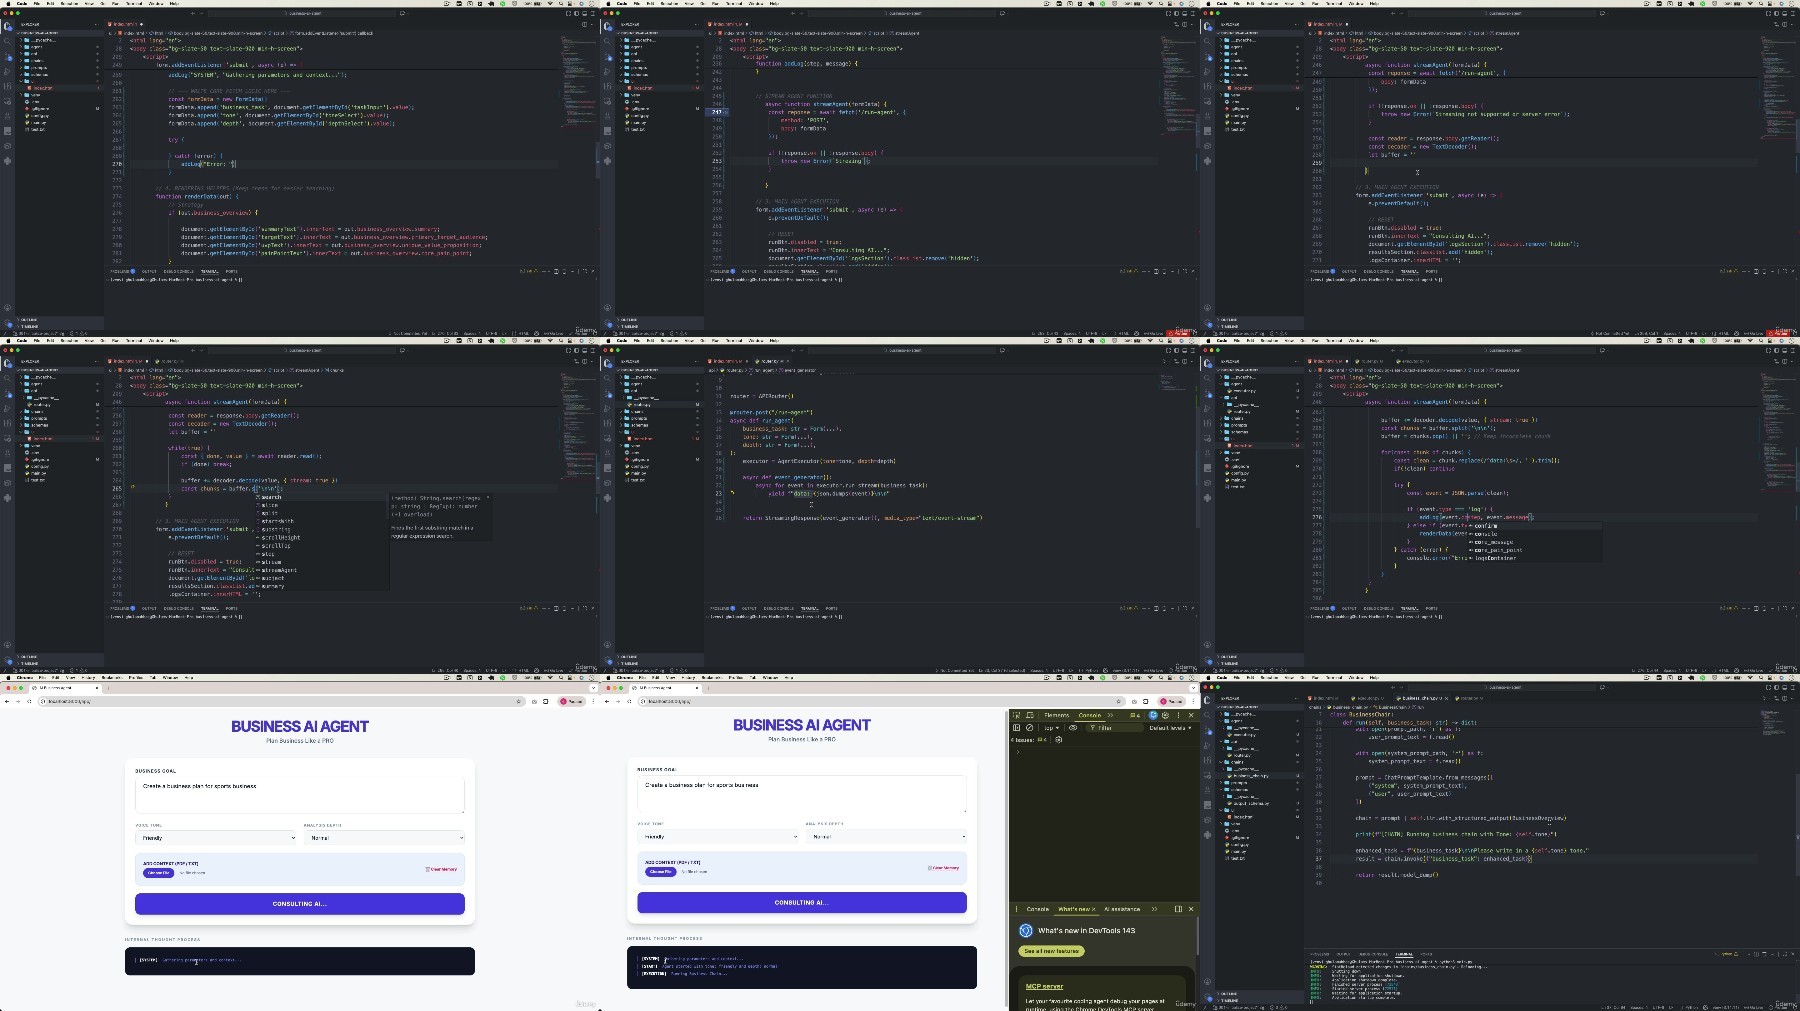Click the blue AI assistance icon in DevTools
The height and width of the screenshot is (1011, 1800).
(1152, 715)
